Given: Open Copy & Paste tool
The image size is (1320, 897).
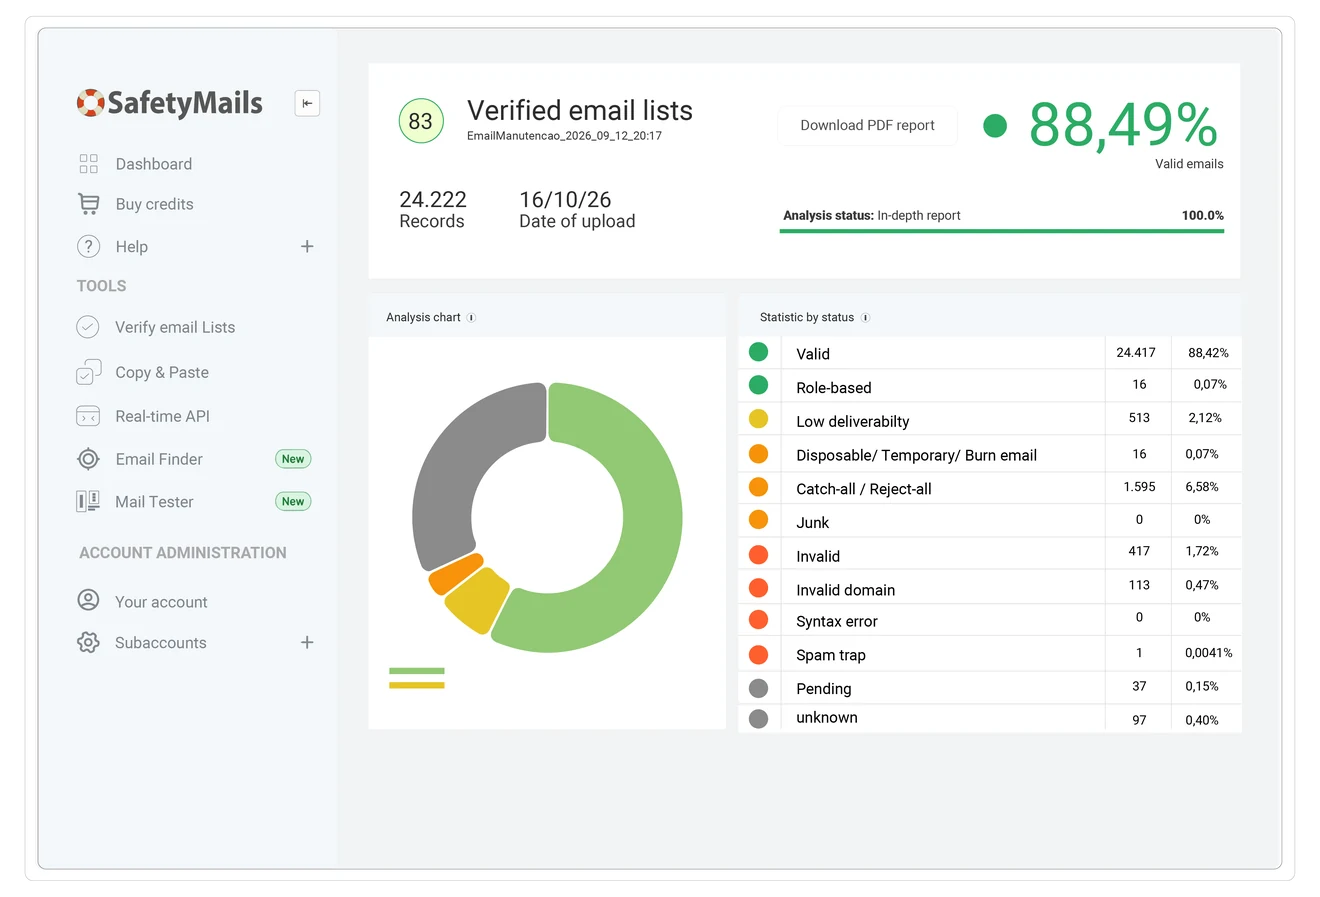Looking at the screenshot, I should [162, 372].
